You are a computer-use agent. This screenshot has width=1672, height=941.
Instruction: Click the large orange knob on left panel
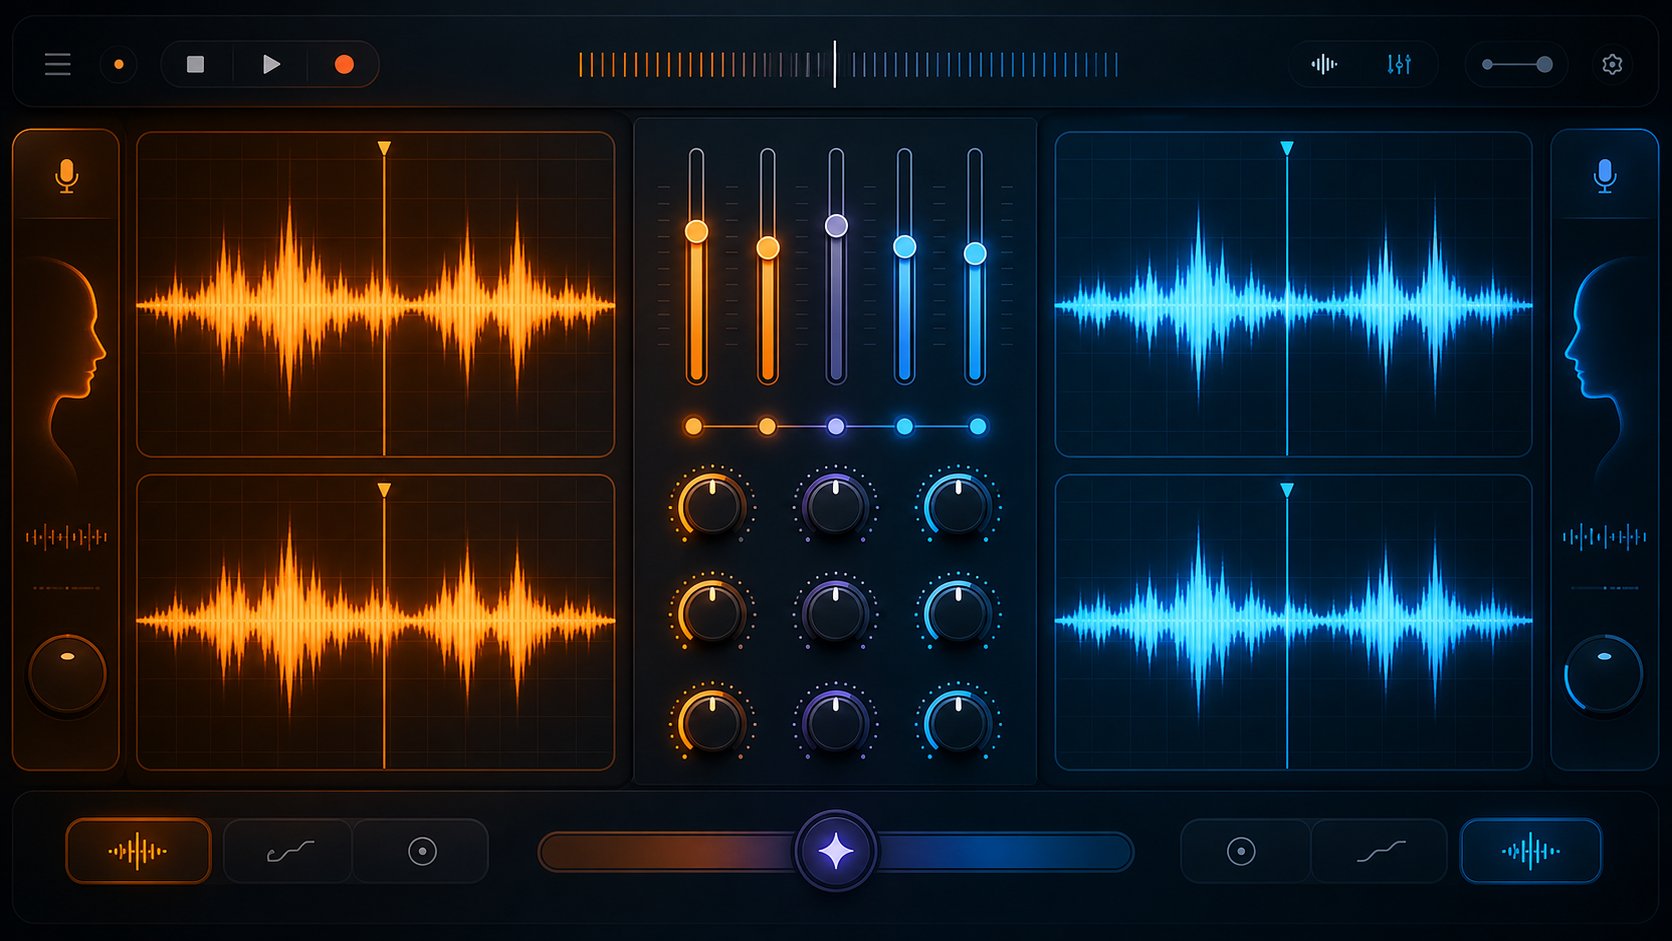67,673
